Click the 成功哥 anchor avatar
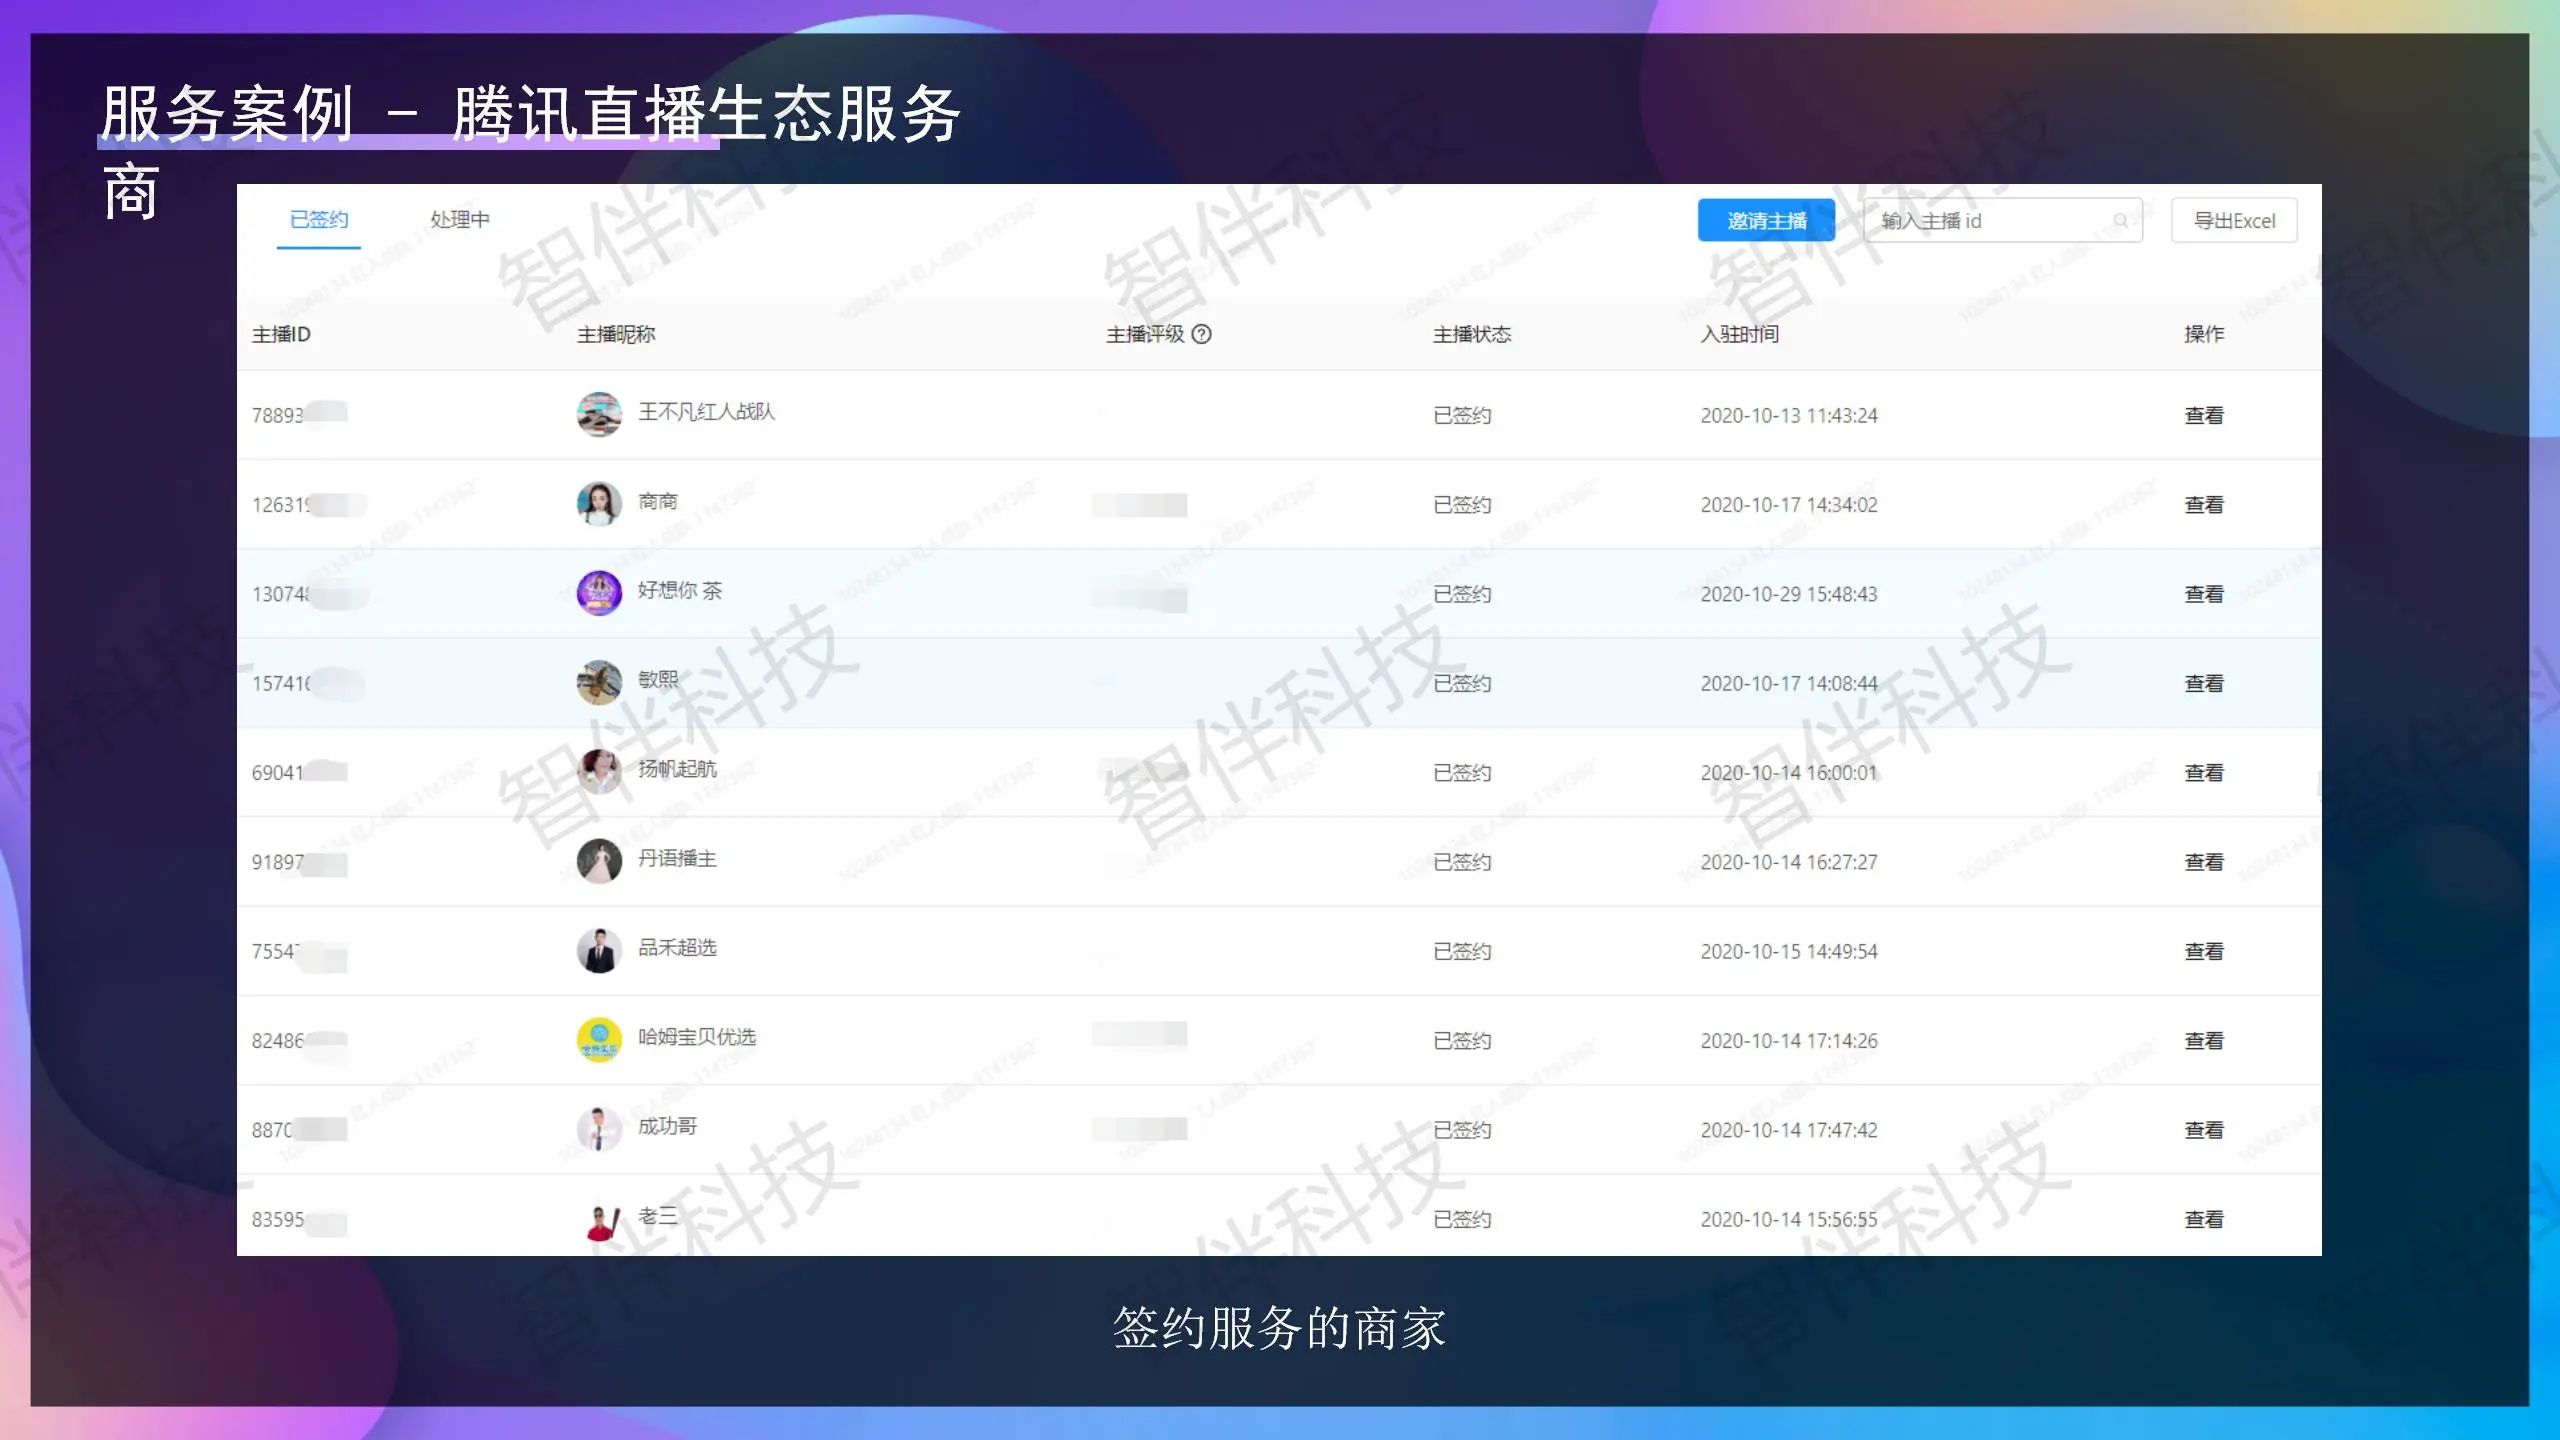This screenshot has height=1440, width=2560. pos(599,1129)
